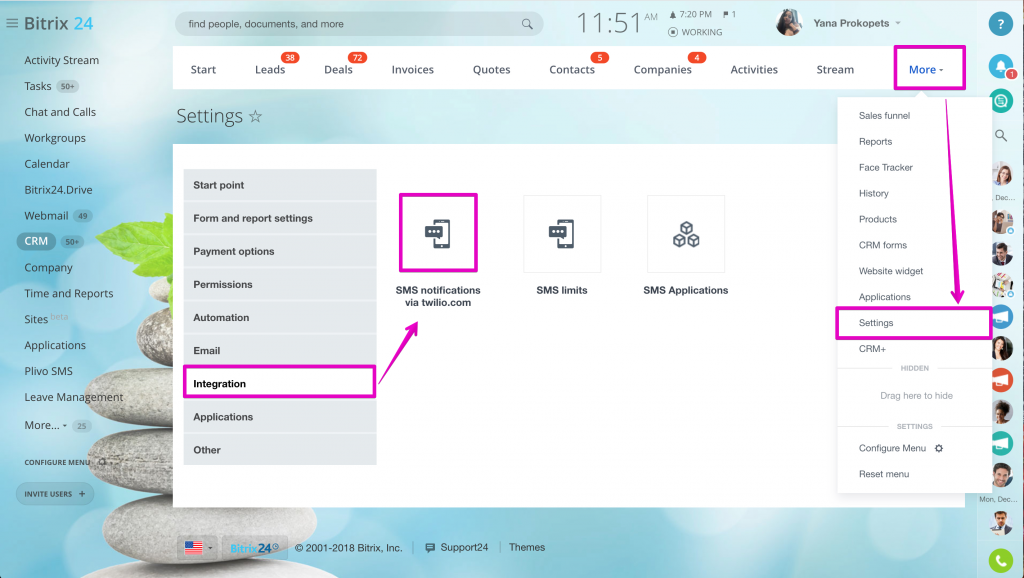Choose History in the More menu
This screenshot has width=1024, height=578.
pos(874,193)
